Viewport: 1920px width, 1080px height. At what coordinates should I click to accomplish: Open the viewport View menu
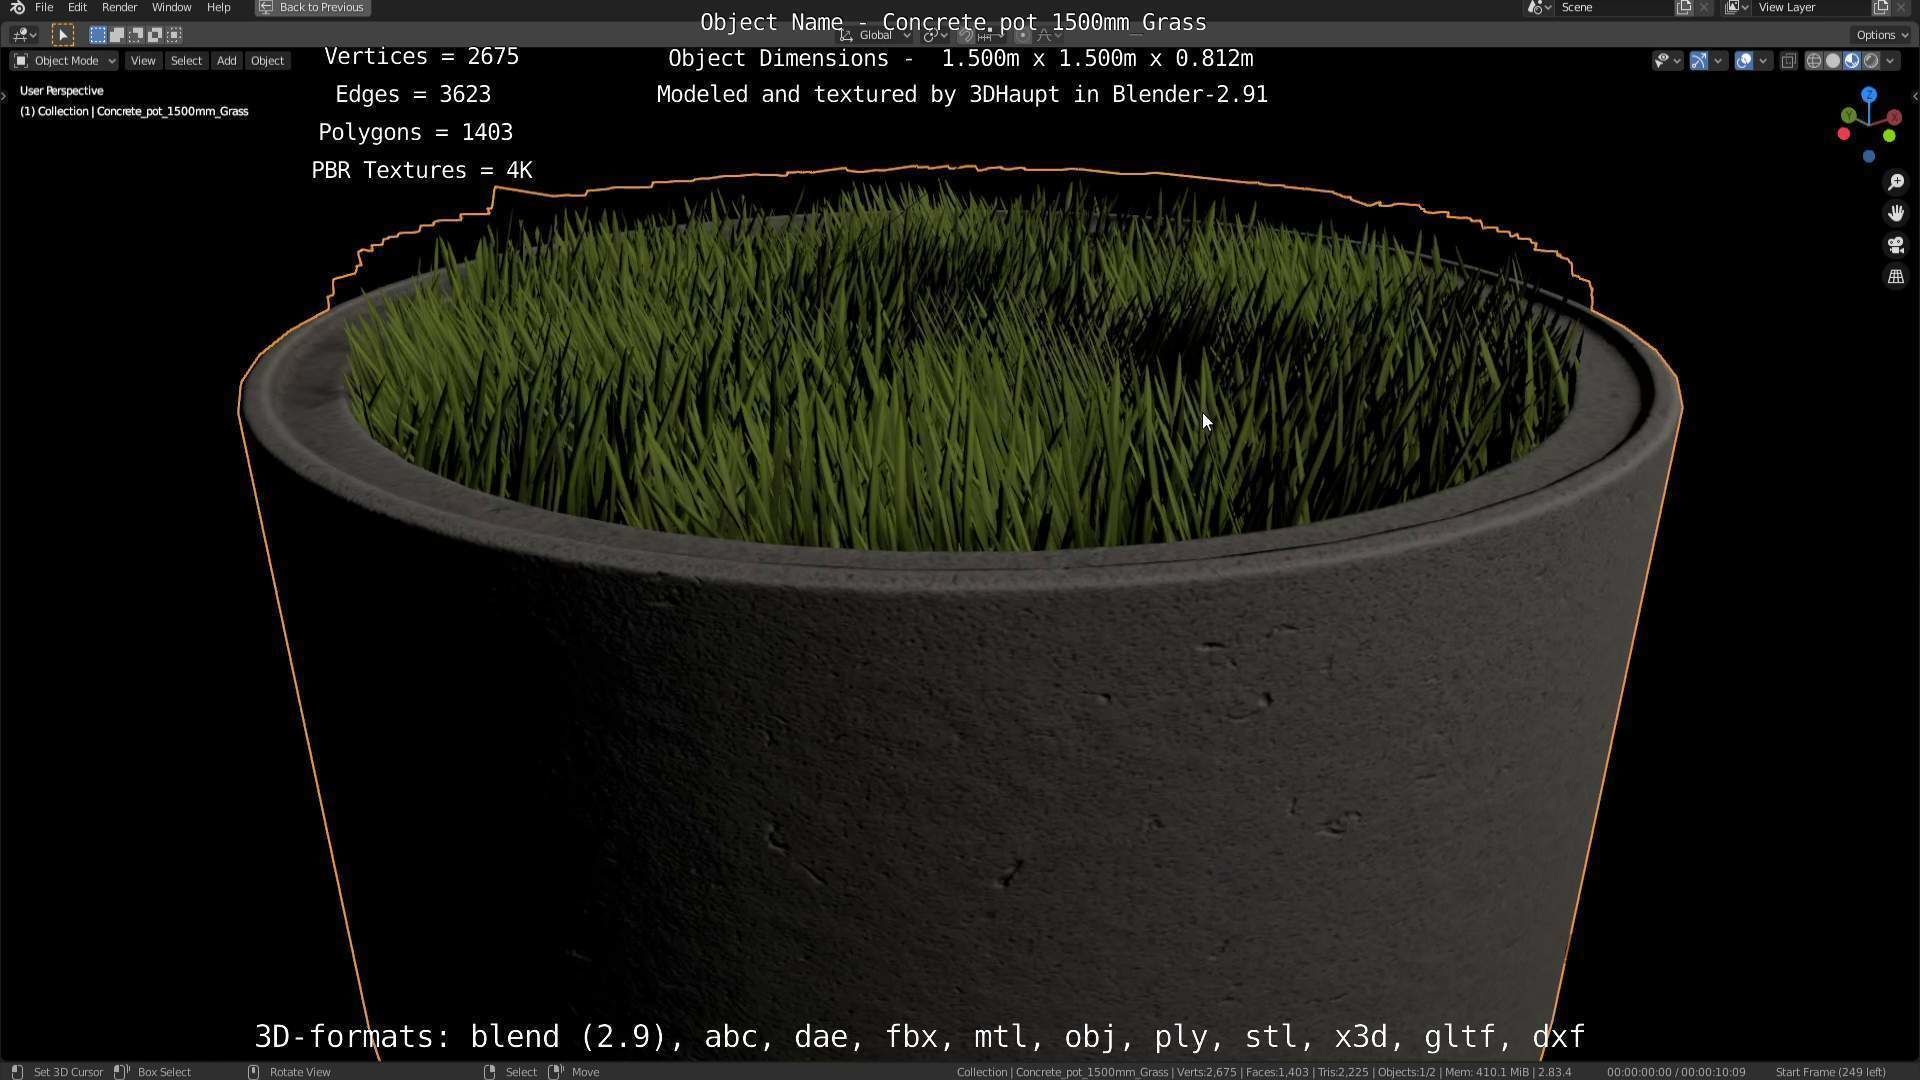click(x=143, y=61)
